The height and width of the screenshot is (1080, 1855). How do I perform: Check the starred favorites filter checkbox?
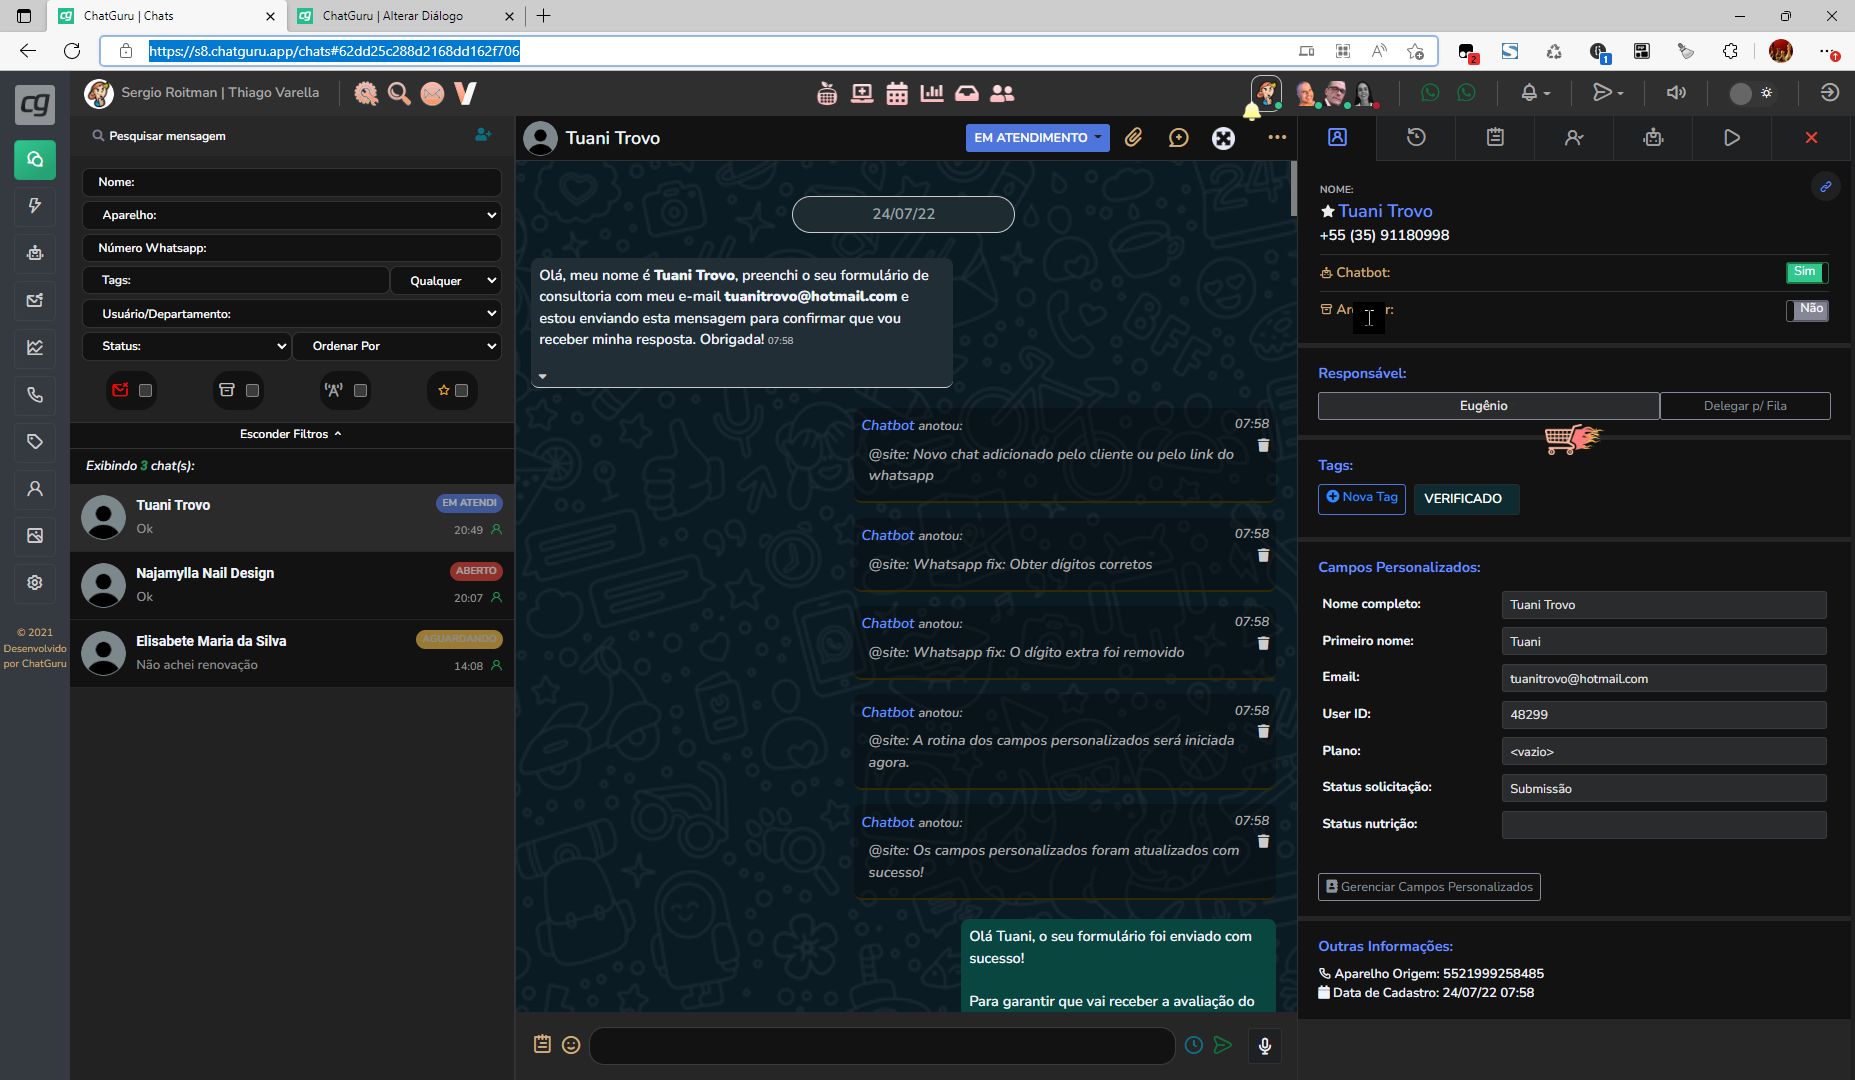point(462,391)
